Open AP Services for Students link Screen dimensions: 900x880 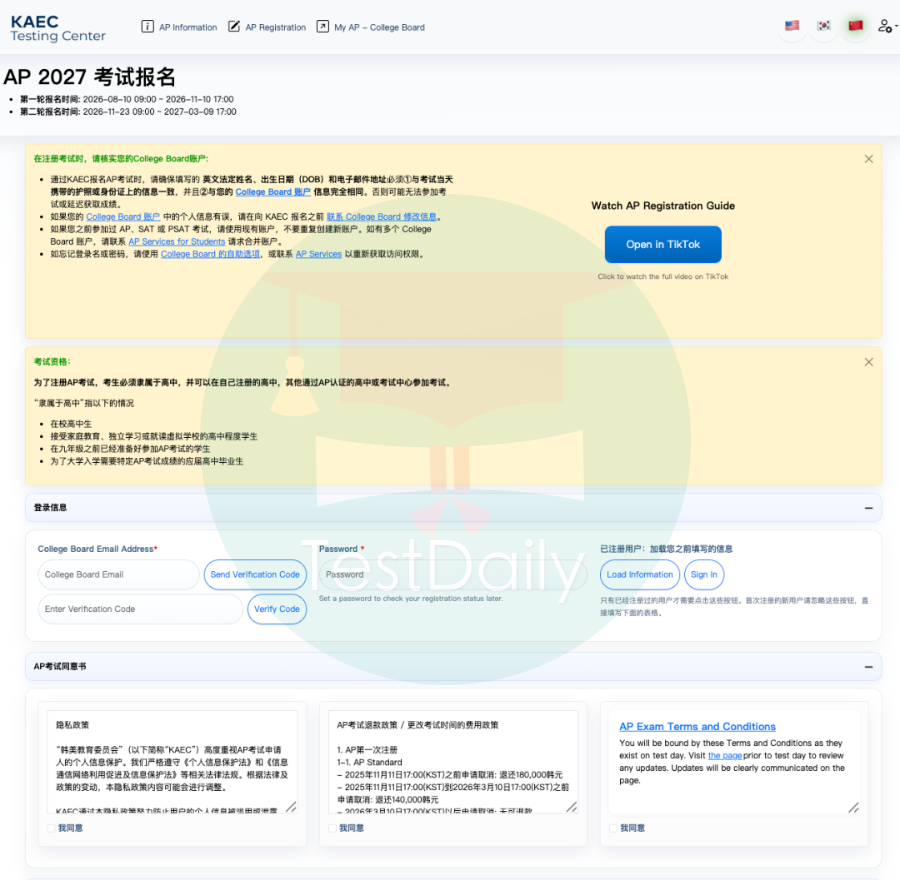click(177, 242)
